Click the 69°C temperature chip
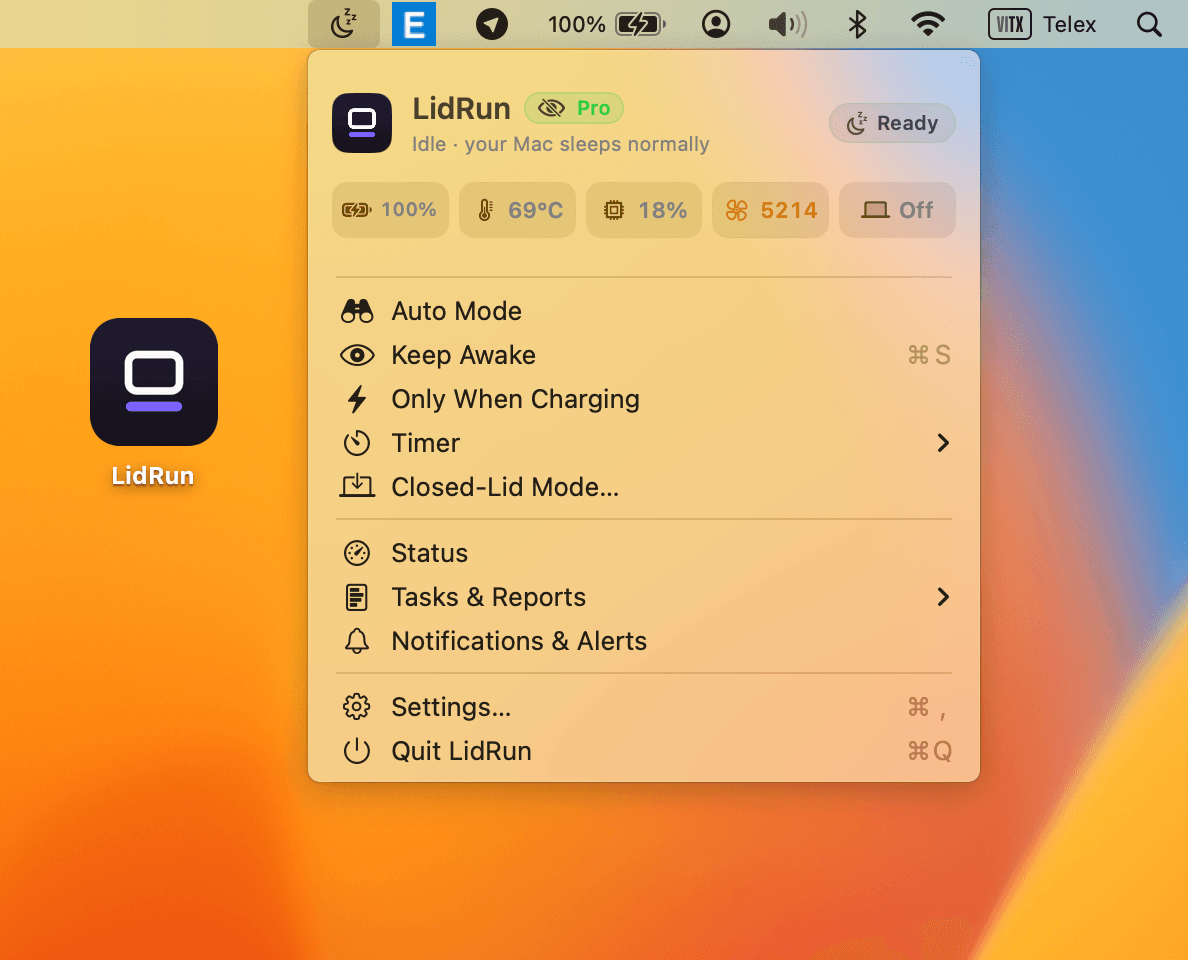The image size is (1188, 960). [x=517, y=210]
